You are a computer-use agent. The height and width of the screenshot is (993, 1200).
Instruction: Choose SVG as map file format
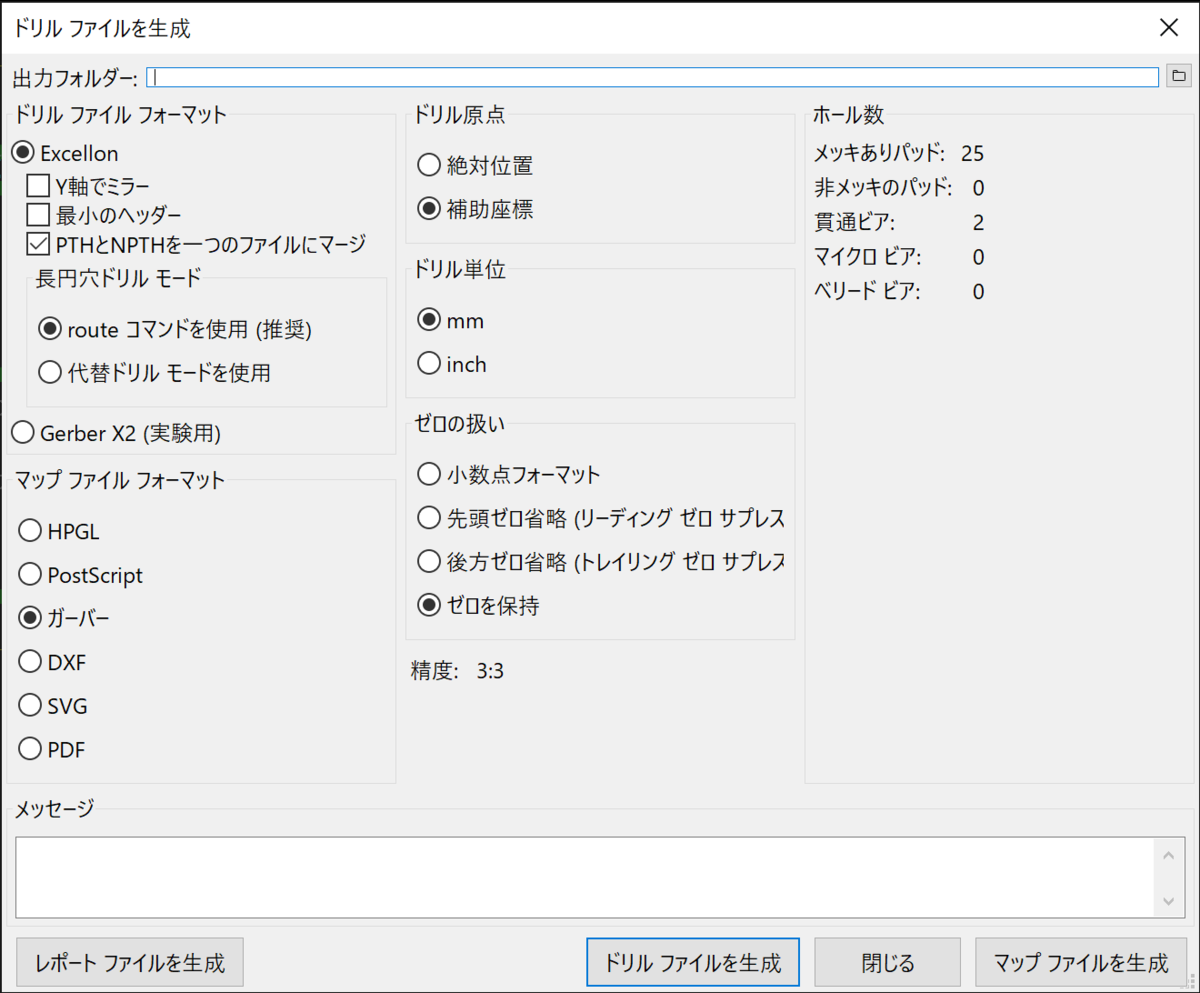[x=30, y=706]
